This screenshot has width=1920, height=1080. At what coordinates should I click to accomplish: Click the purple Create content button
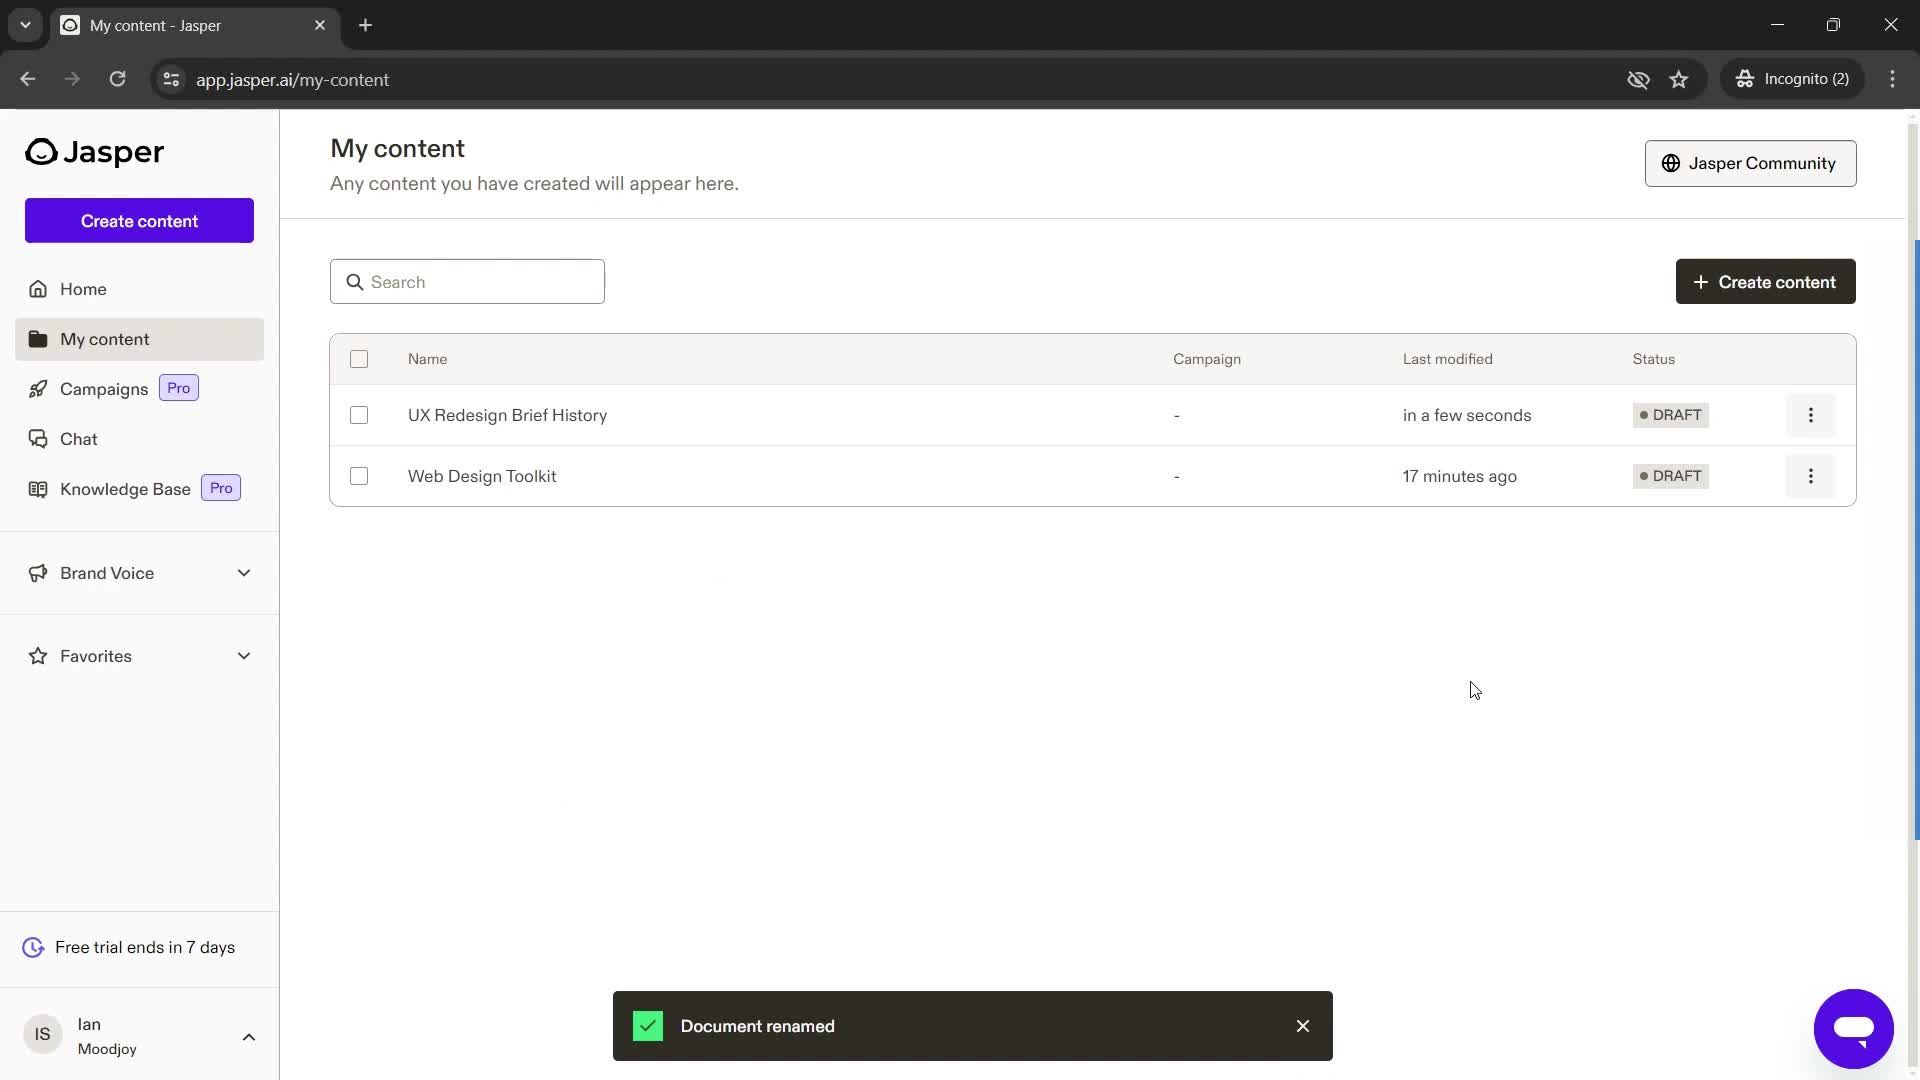(x=140, y=220)
